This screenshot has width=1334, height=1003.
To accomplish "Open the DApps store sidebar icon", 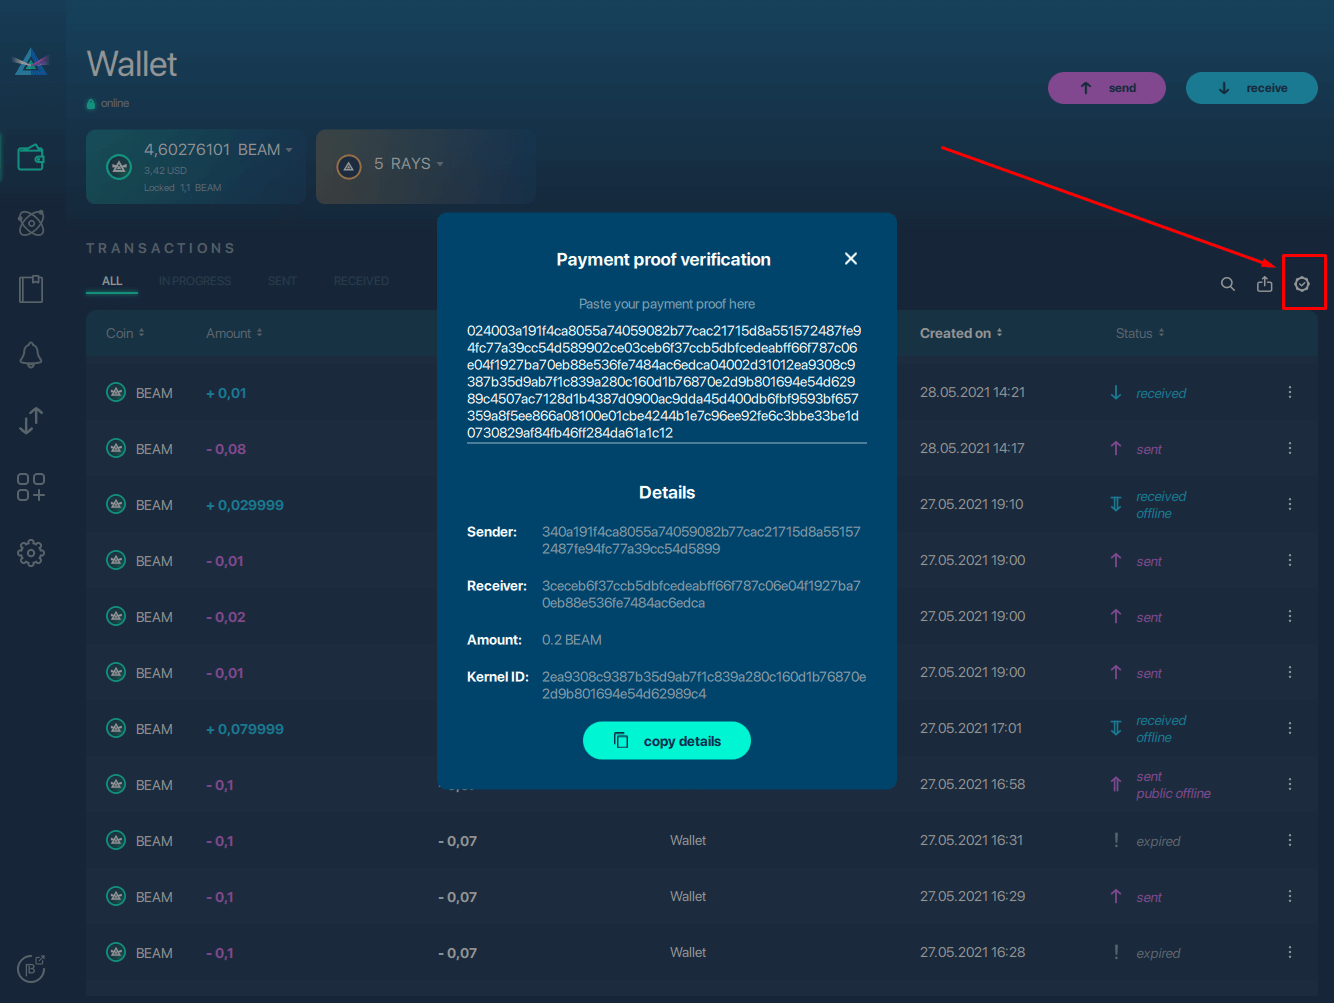I will pos(31,487).
